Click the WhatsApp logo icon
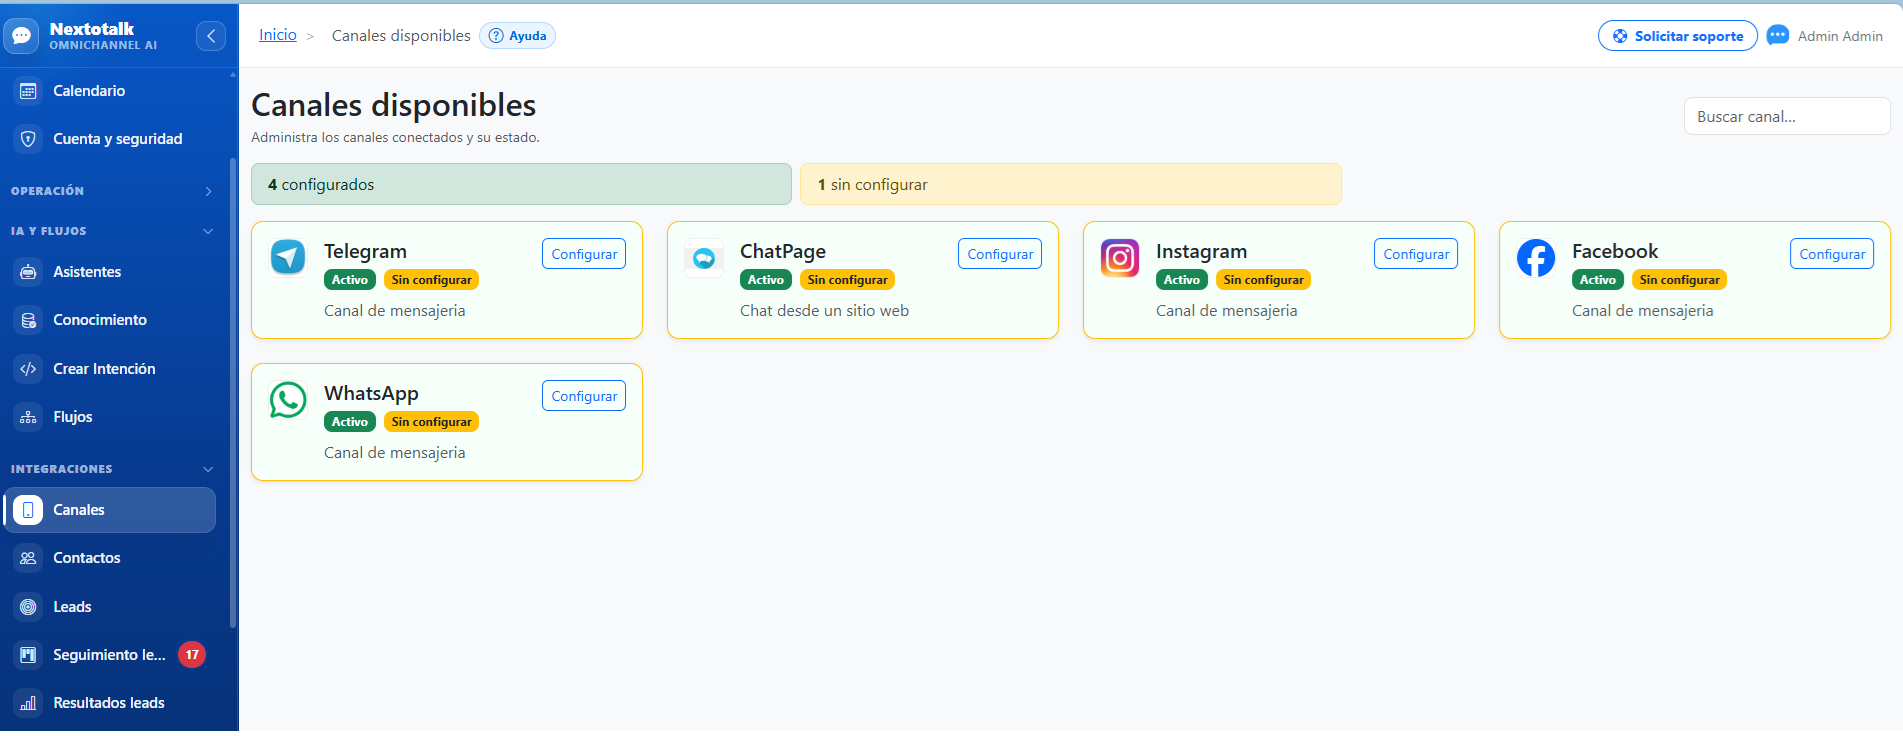This screenshot has height=736, width=1903. 288,400
